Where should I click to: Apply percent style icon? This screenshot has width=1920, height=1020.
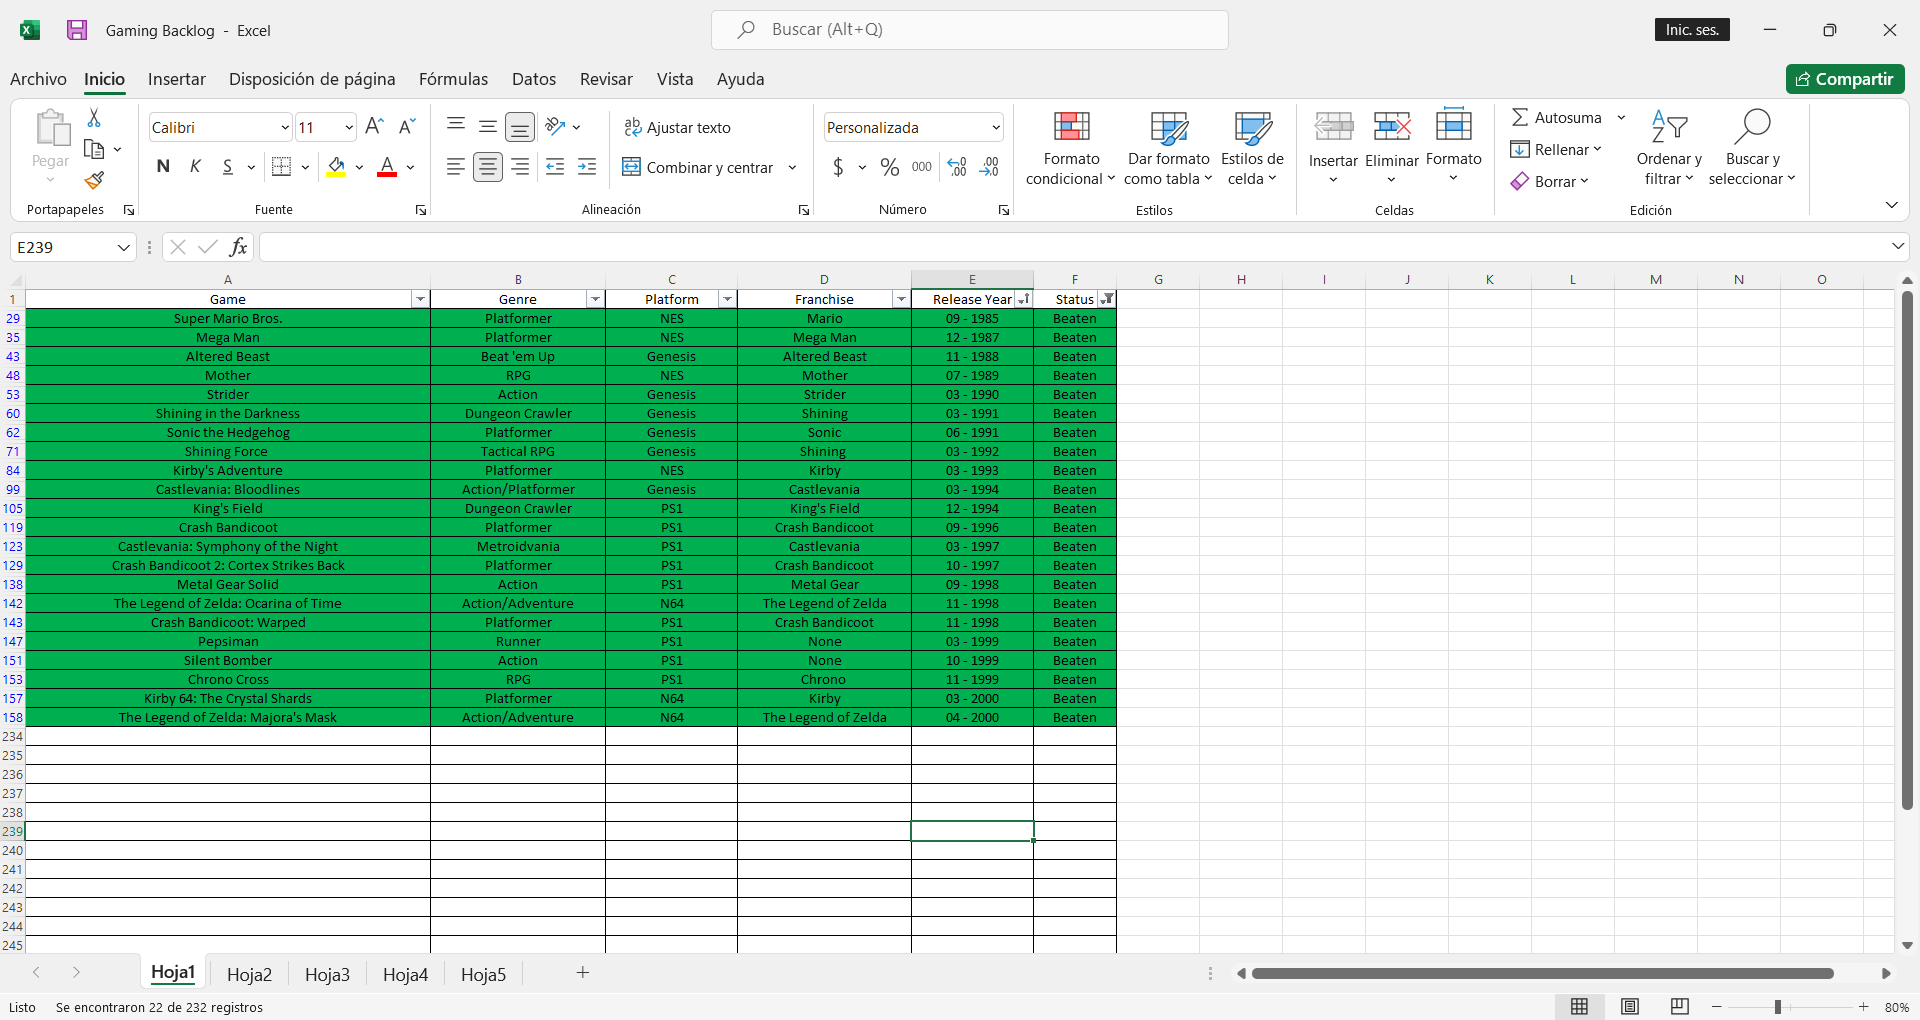890,167
